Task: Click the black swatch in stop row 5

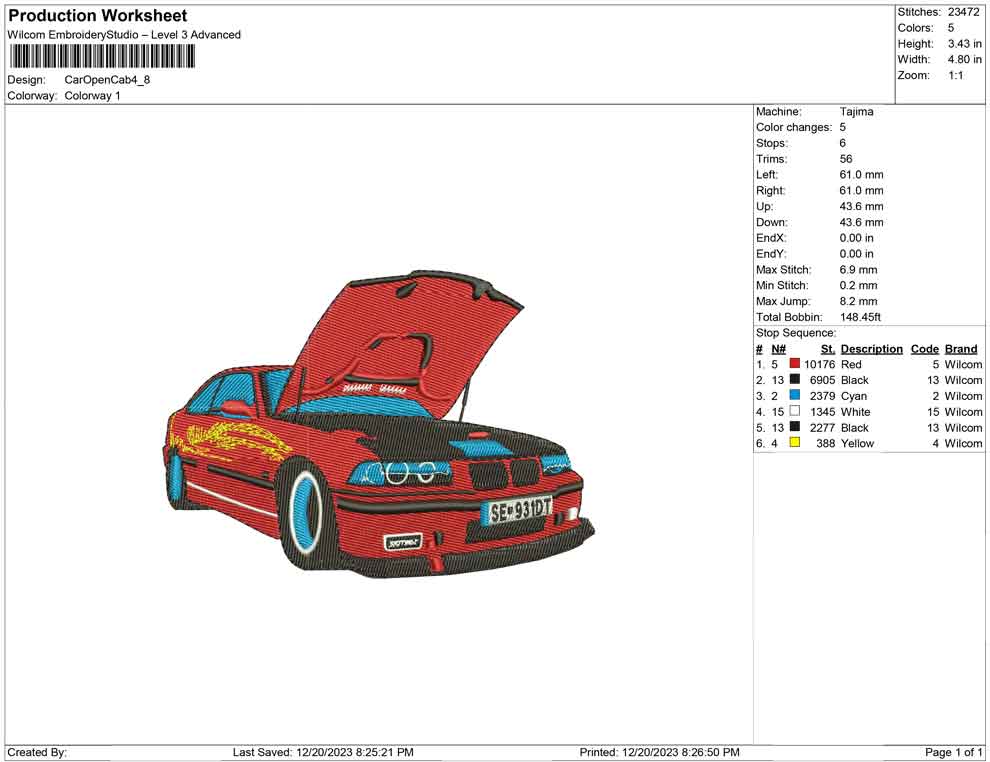Action: [794, 427]
